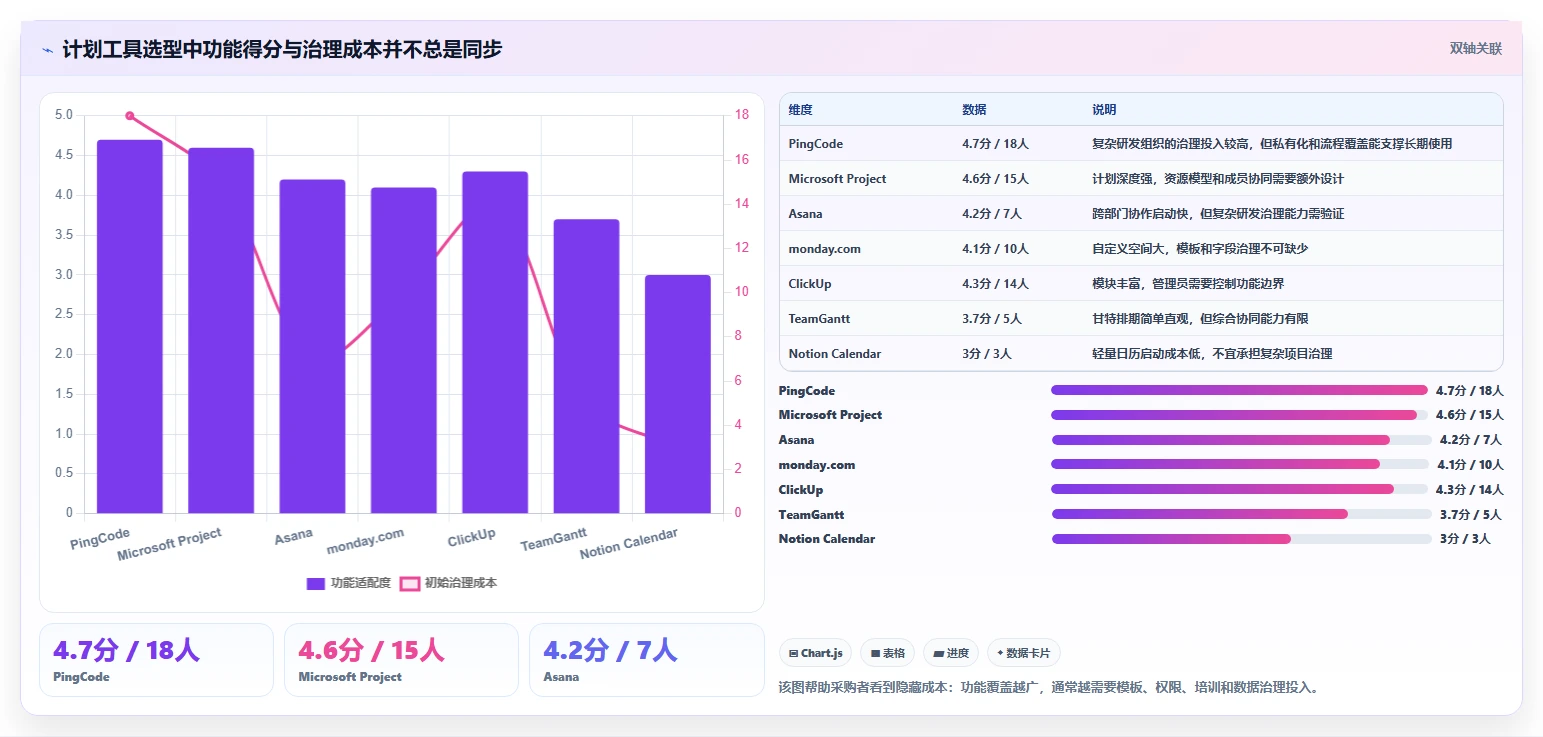Select the Notion Calendar table row name

835,354
